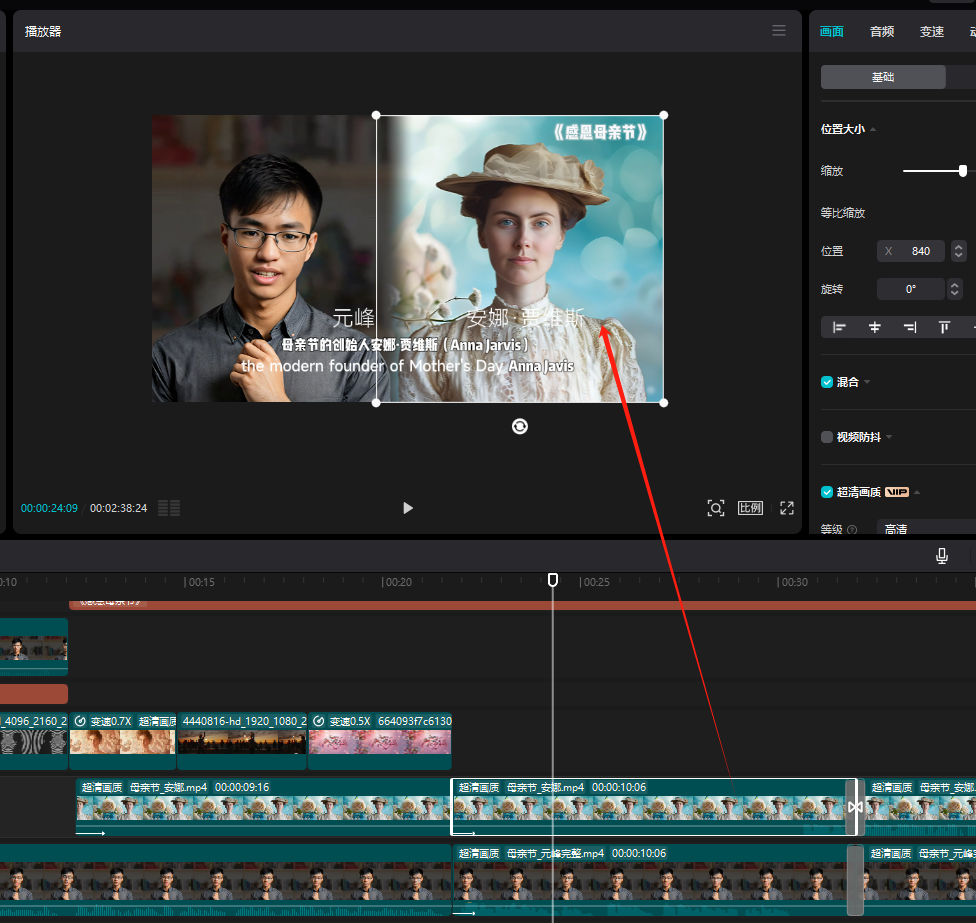Click the transition icon between 安娜 clips

[x=855, y=807]
